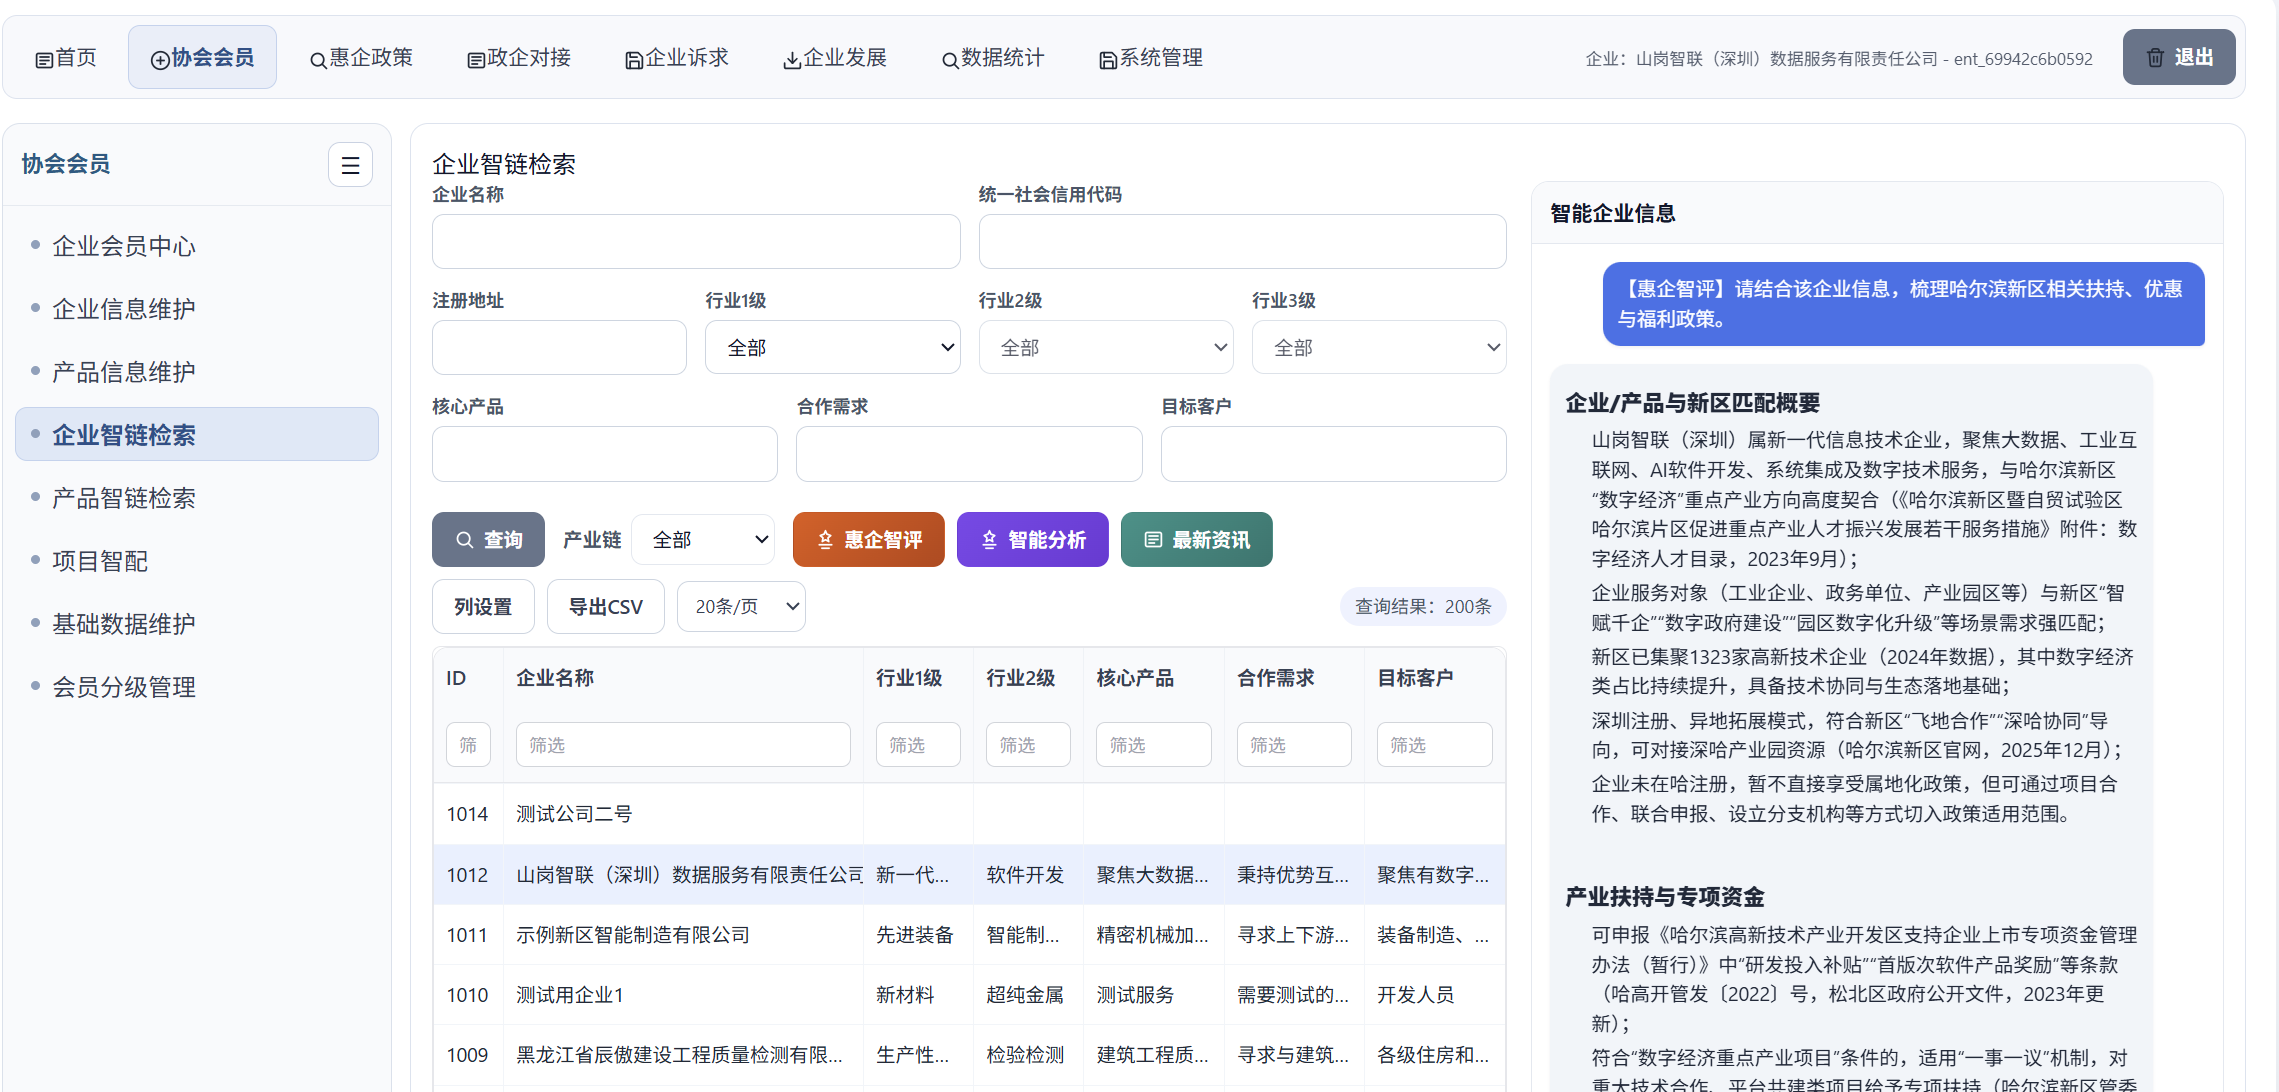Switch to 政企对接 menu
Viewport: 2279px width, 1092px height.
(519, 58)
